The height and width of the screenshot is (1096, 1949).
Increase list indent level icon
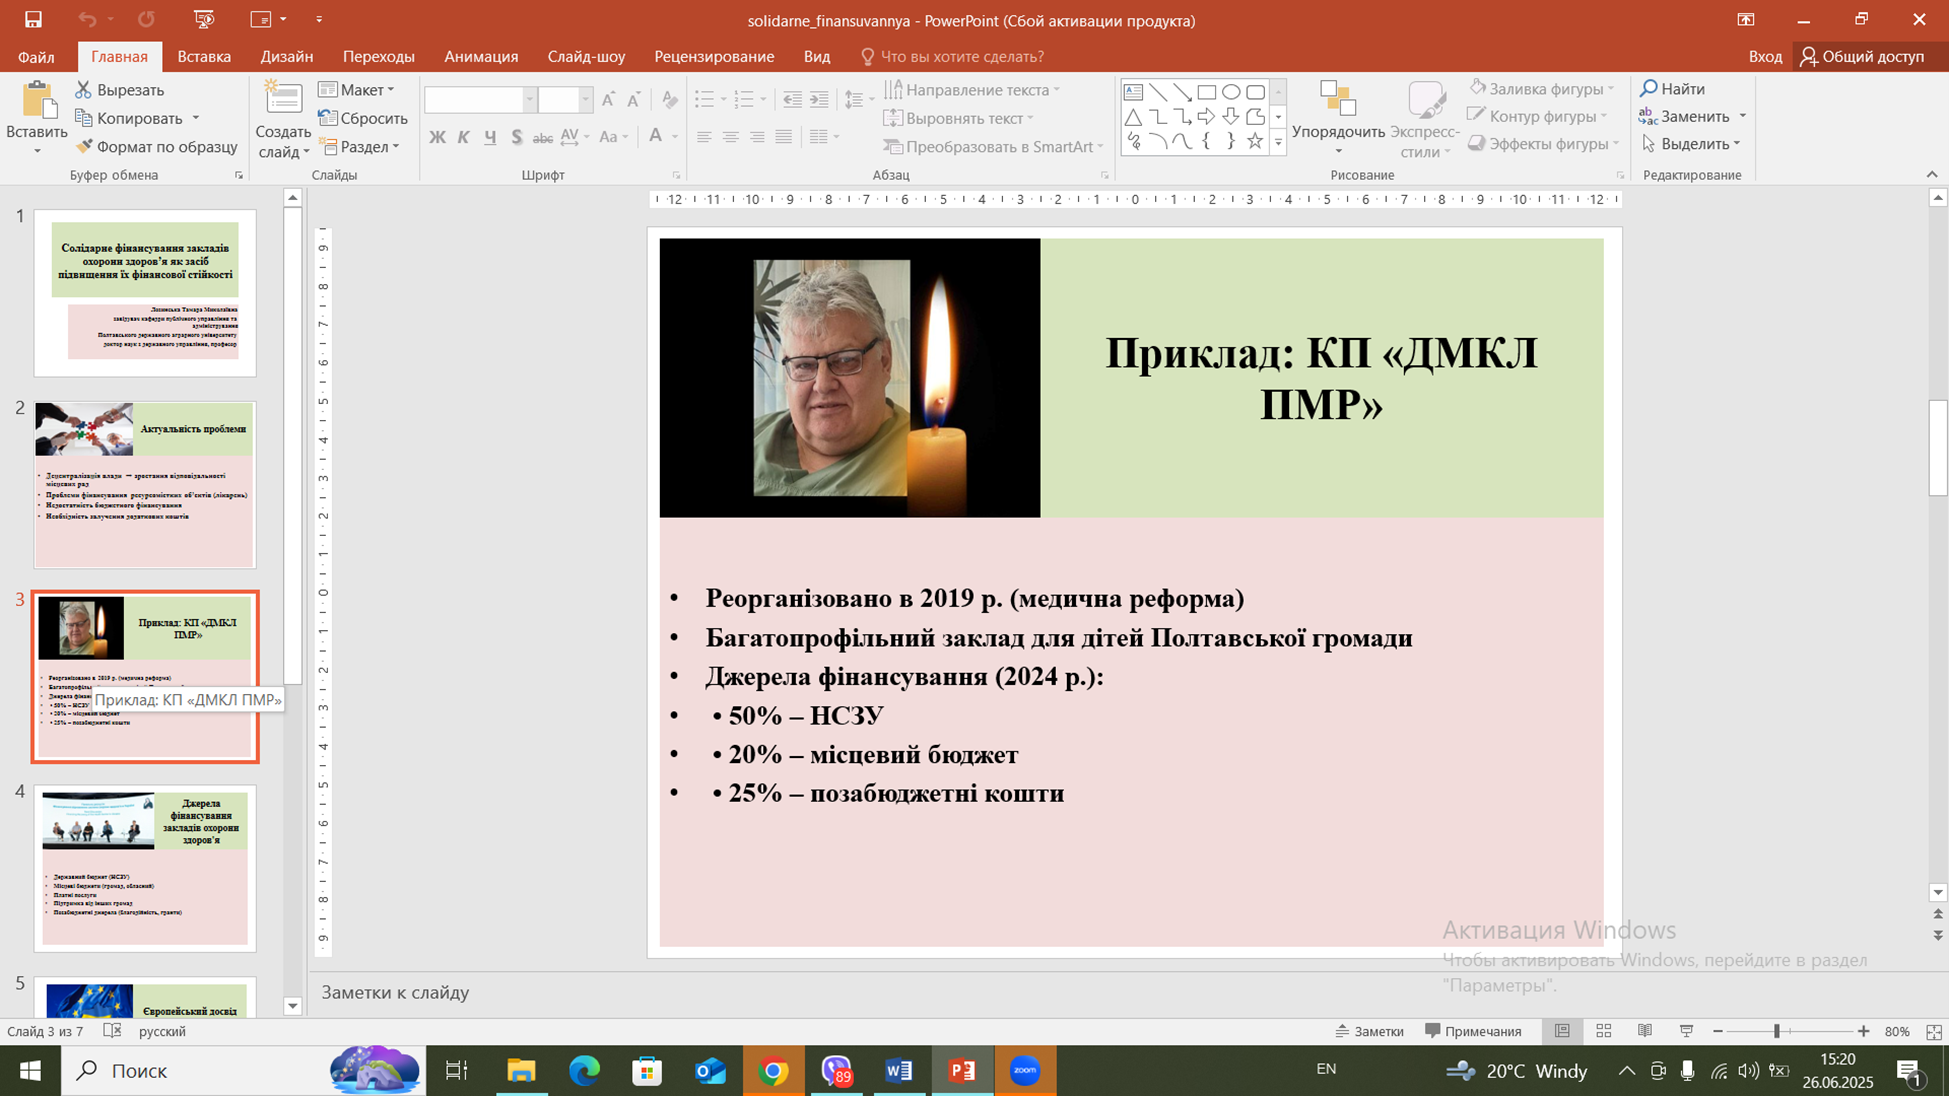819,99
